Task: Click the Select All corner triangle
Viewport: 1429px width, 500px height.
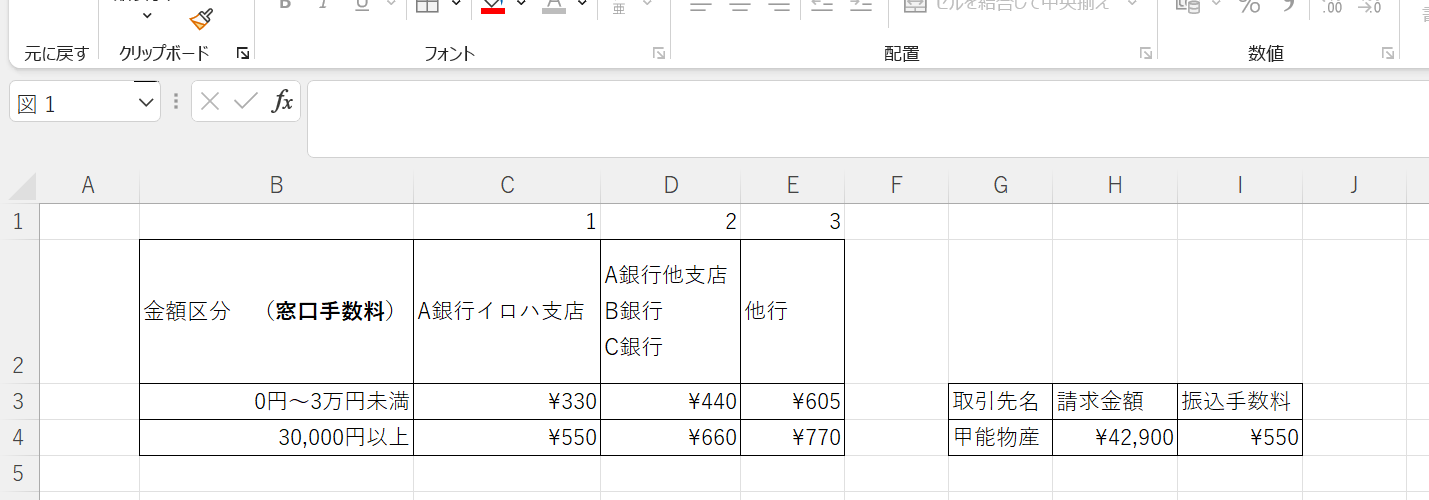Action: click(22, 186)
